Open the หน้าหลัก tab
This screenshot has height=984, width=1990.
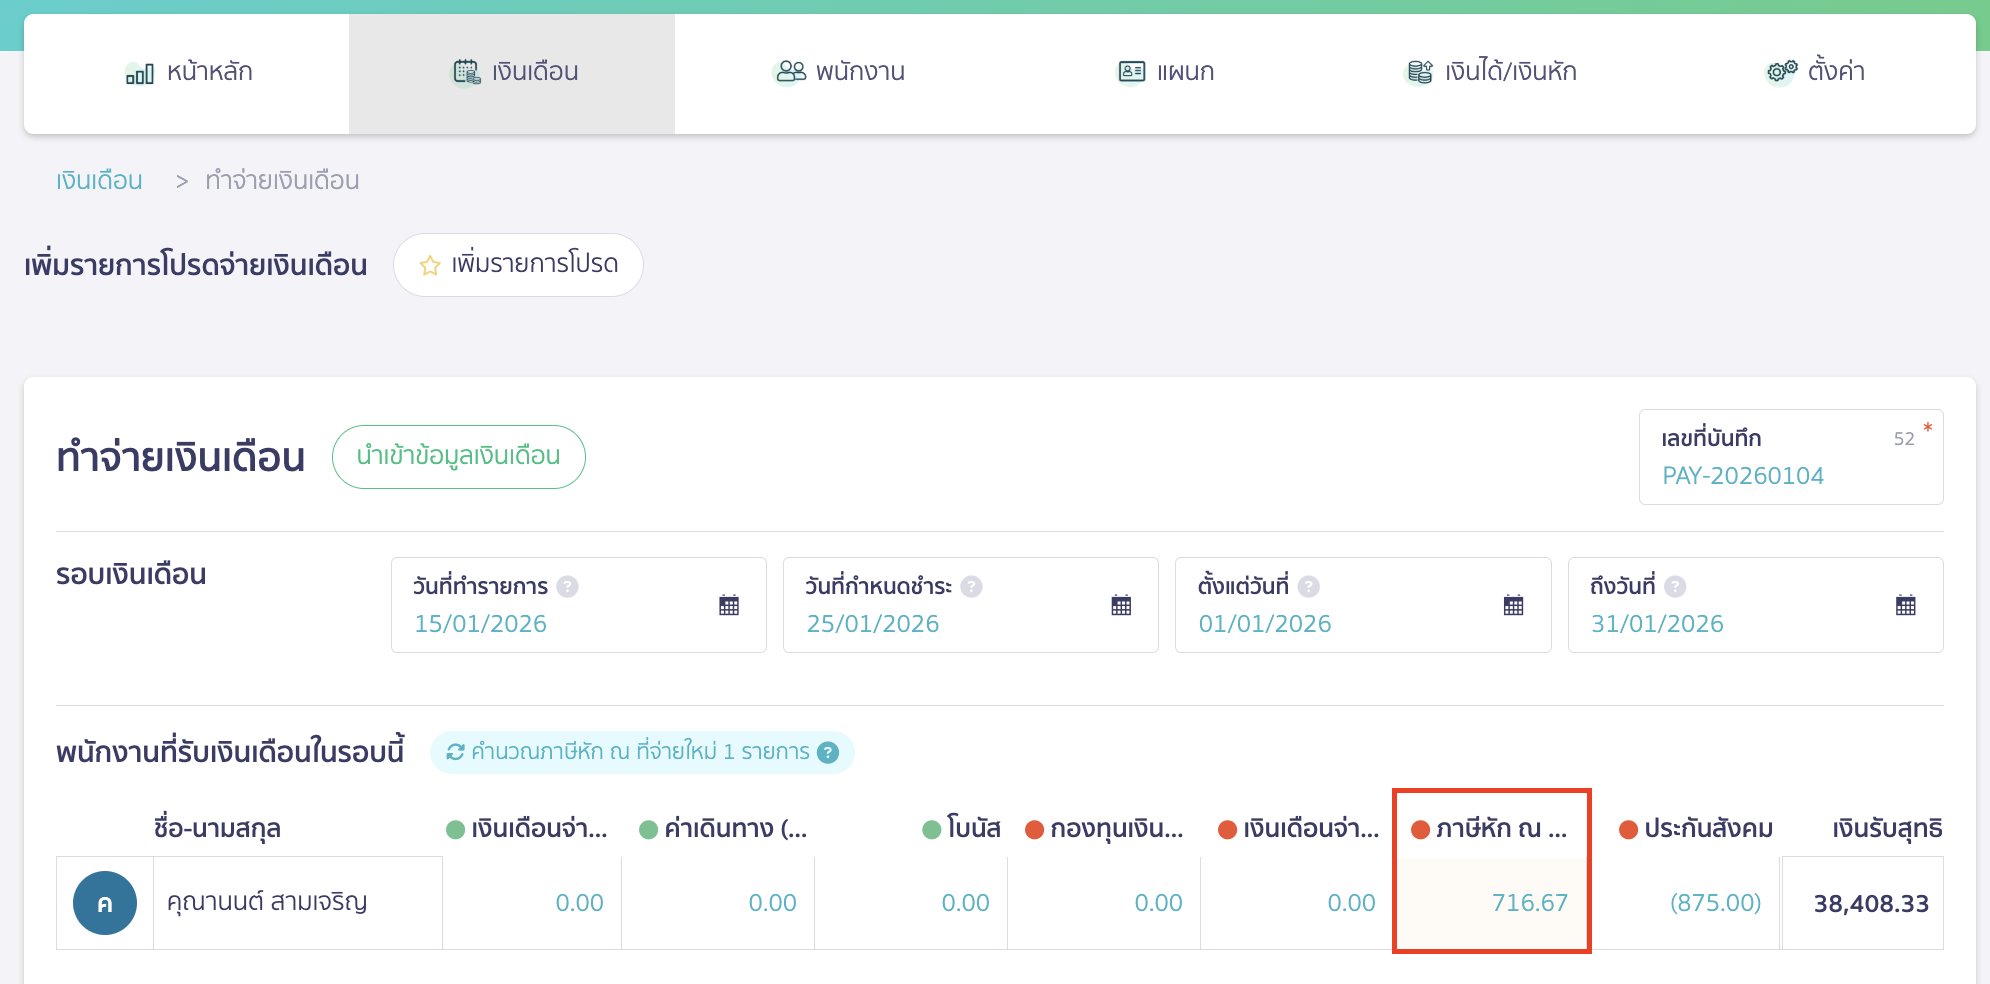click(188, 72)
